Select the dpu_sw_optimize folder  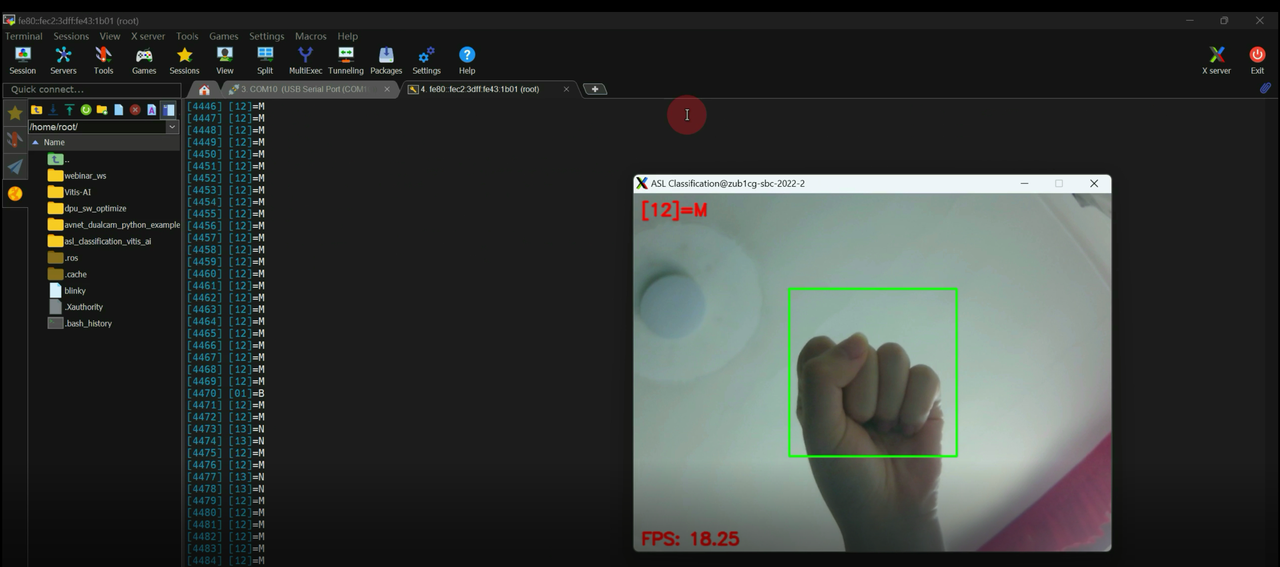point(87,208)
